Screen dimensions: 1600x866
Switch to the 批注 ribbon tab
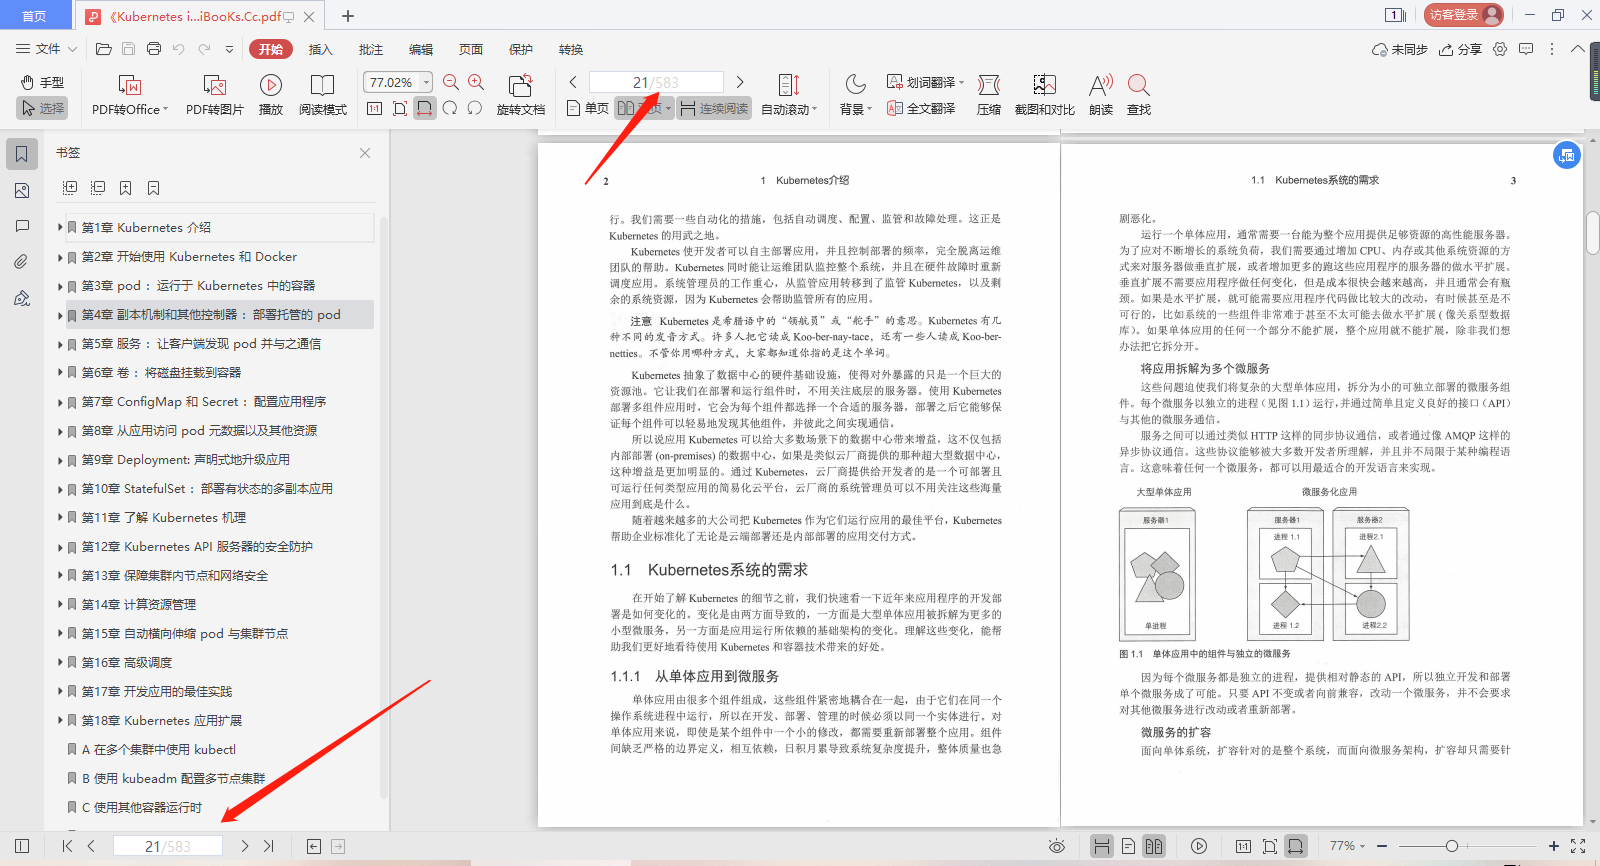click(x=371, y=49)
